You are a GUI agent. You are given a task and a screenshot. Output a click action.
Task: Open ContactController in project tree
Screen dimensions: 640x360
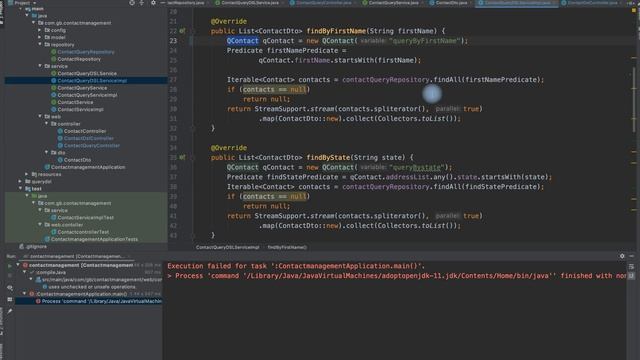pyautogui.click(x=85, y=131)
